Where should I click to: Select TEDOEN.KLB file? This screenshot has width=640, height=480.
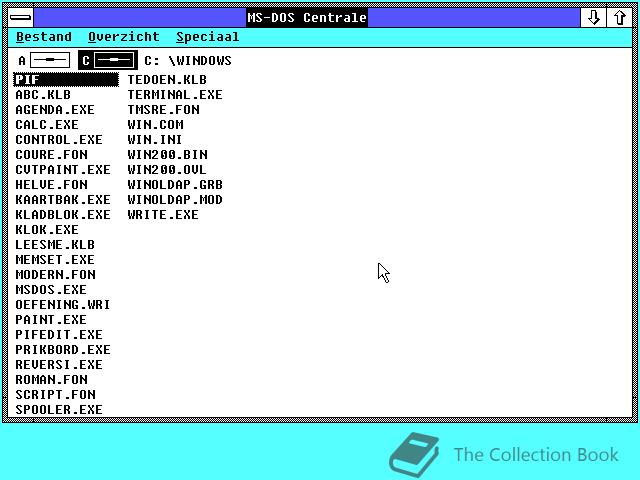(167, 80)
